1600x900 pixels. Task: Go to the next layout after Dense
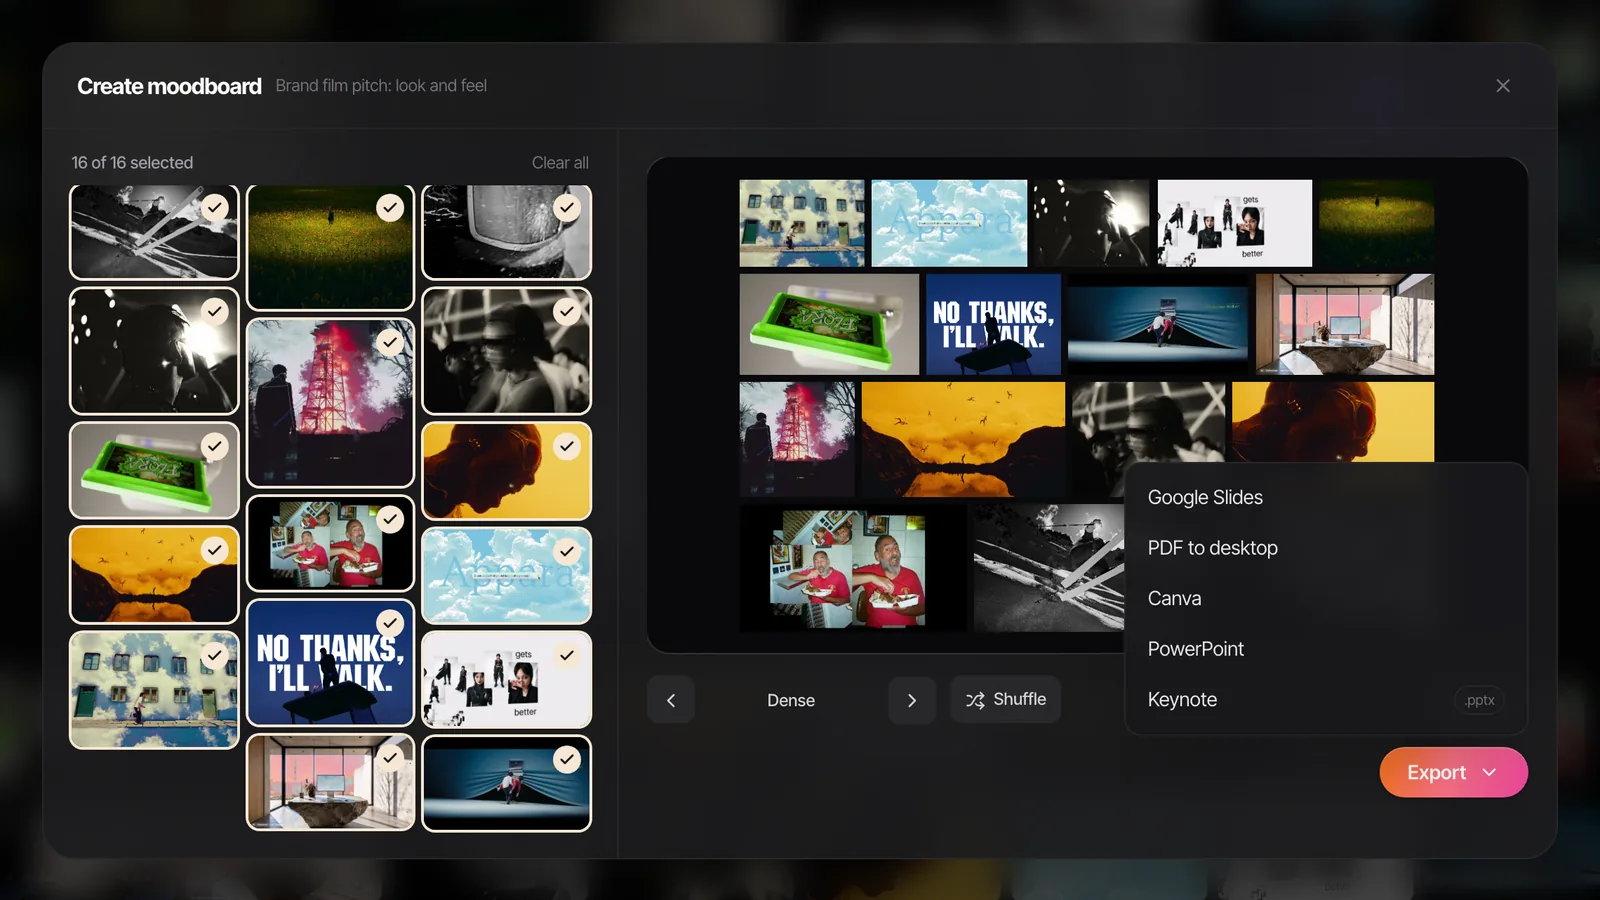click(912, 700)
